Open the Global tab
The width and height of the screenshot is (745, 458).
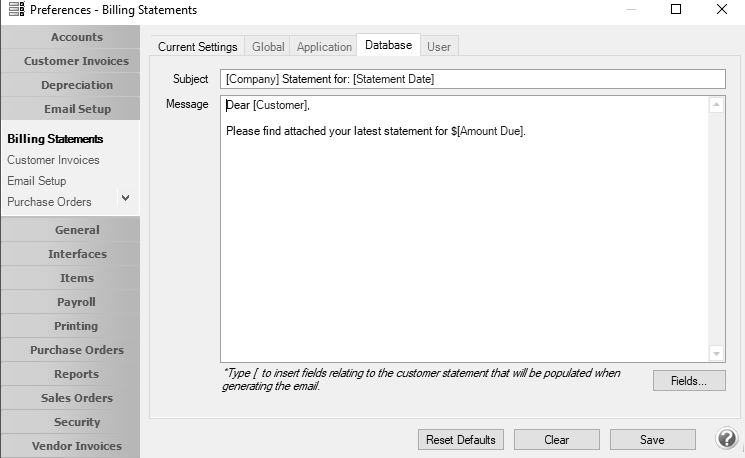coord(268,47)
